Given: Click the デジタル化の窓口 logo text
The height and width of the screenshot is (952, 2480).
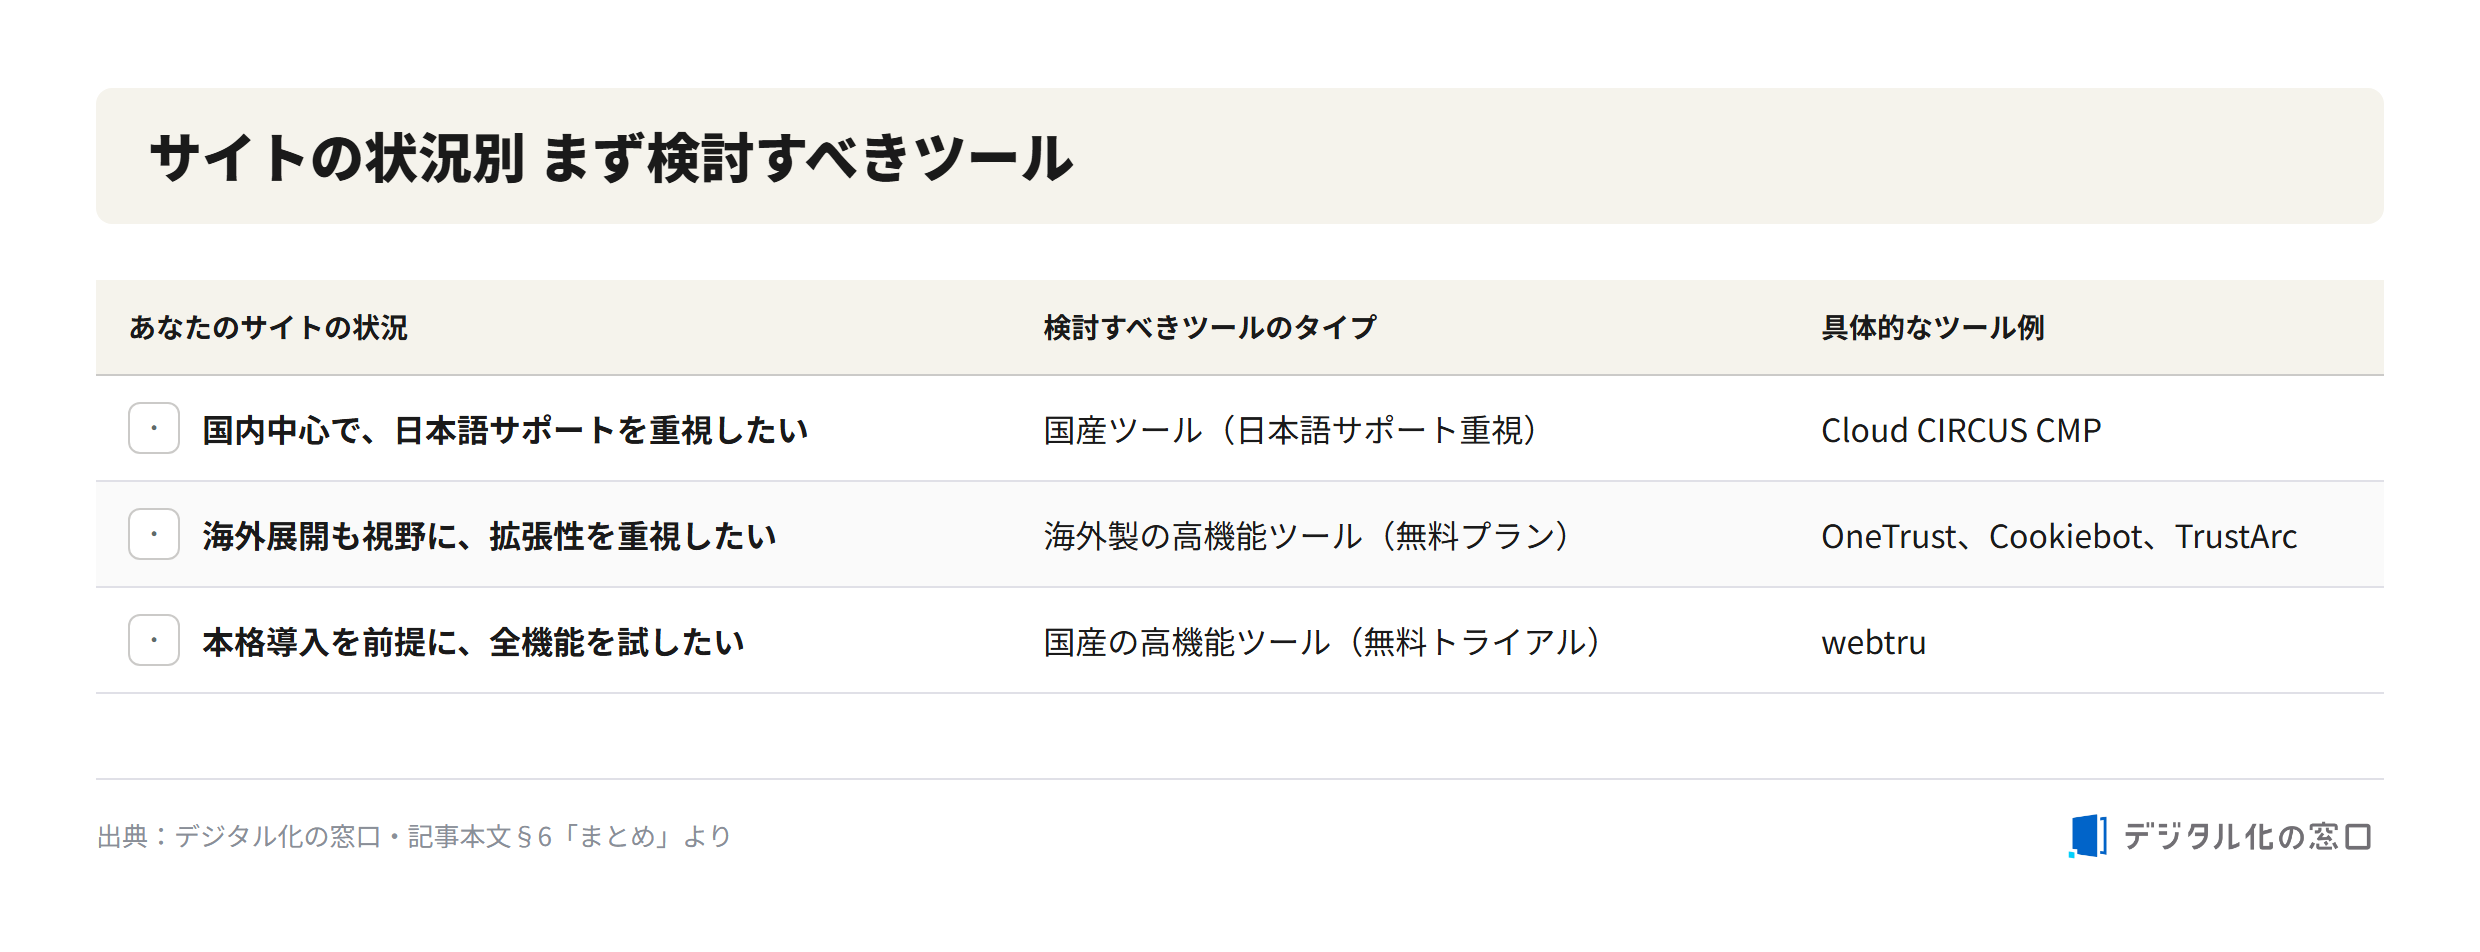Looking at the screenshot, I should click(x=2247, y=836).
